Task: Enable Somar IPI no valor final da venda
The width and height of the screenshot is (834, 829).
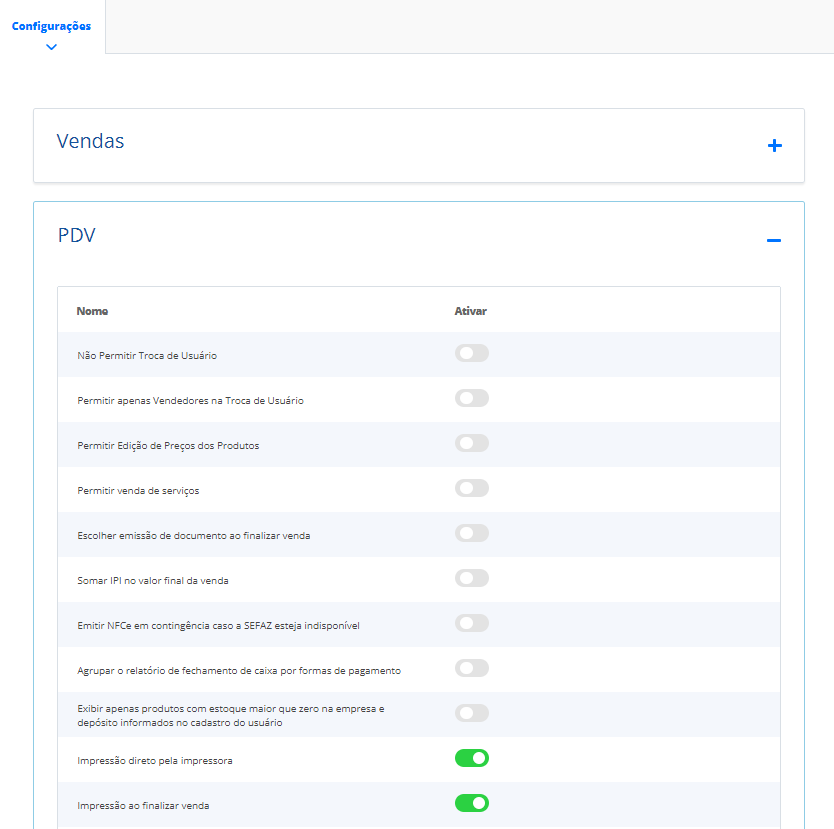Action: [472, 578]
